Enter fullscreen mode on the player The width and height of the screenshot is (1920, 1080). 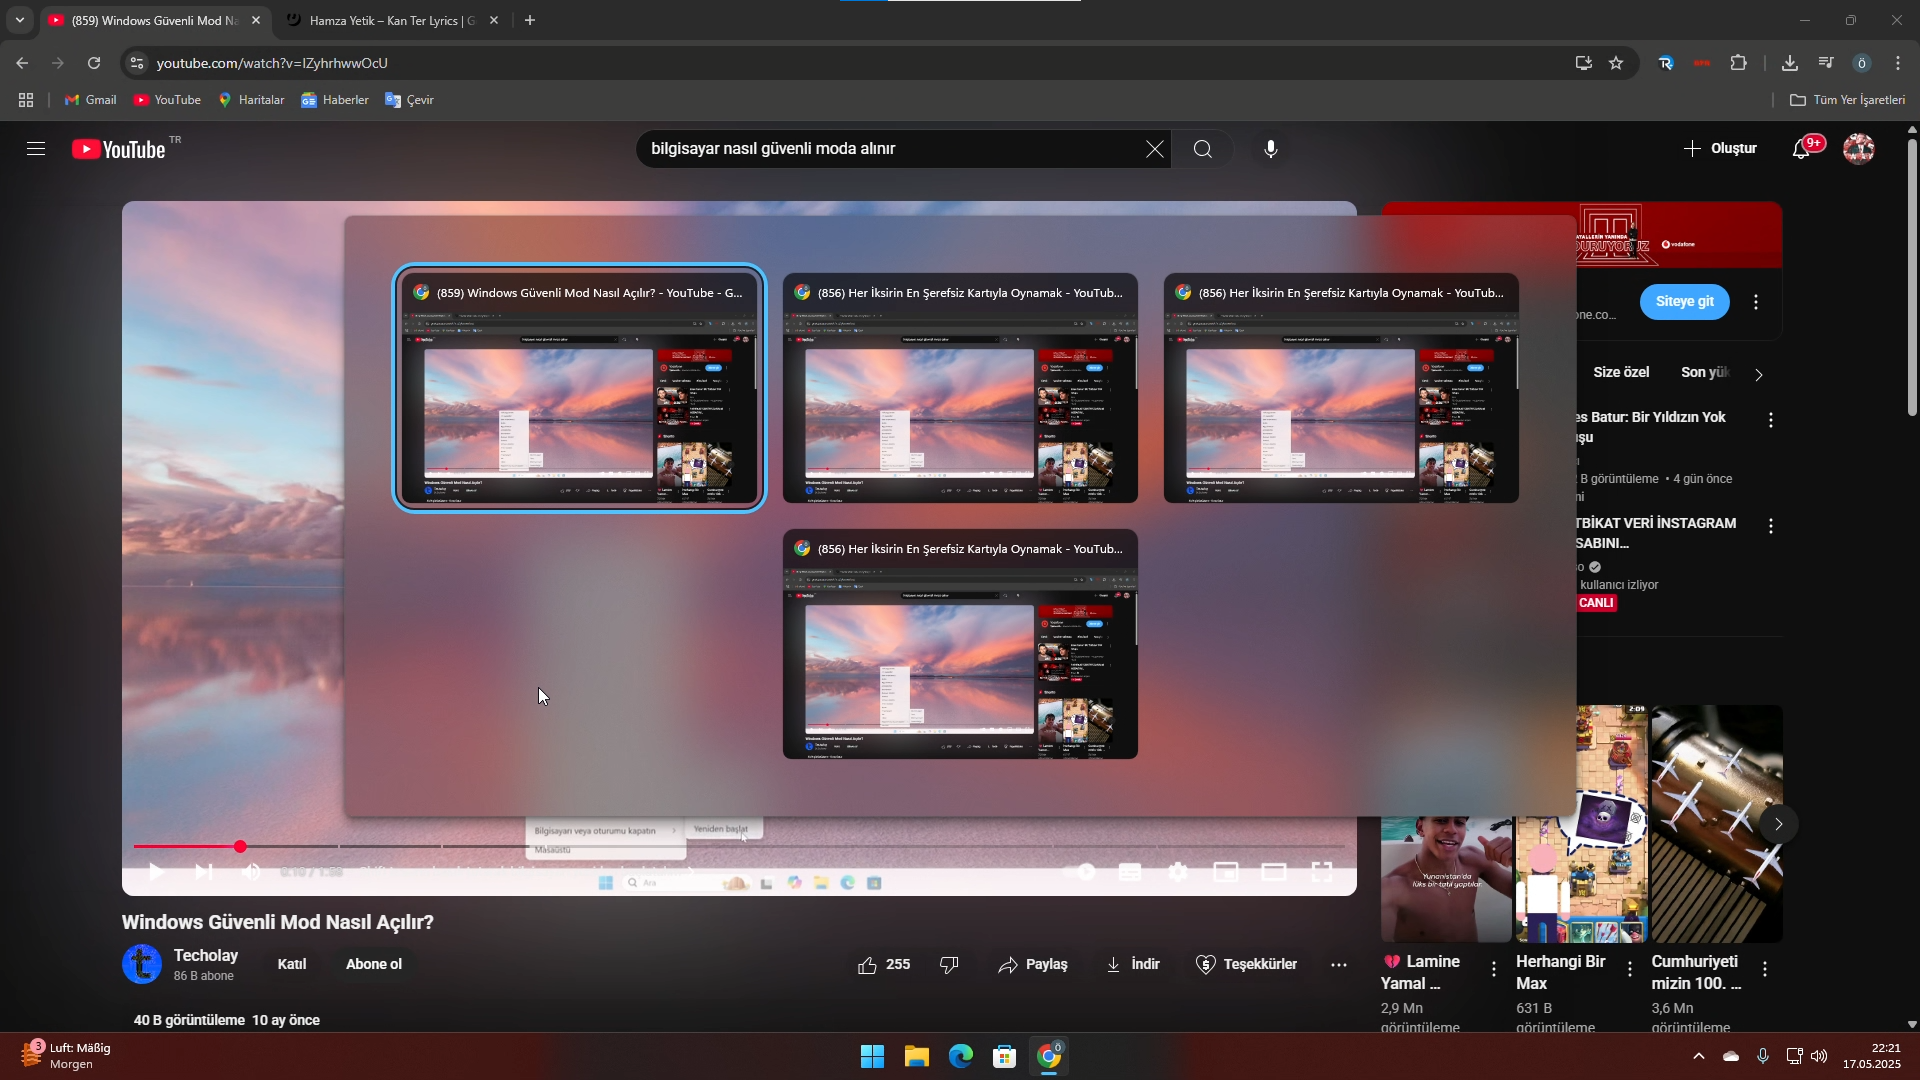[1321, 872]
